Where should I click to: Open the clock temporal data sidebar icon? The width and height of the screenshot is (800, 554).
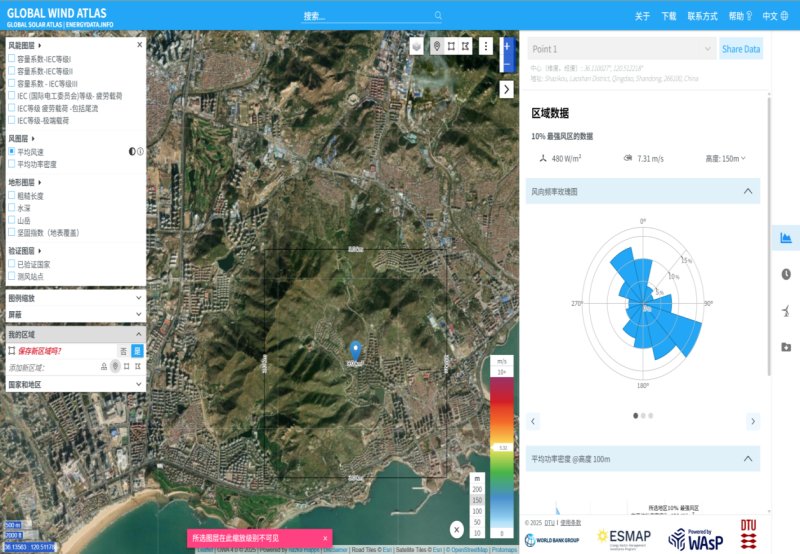[786, 274]
